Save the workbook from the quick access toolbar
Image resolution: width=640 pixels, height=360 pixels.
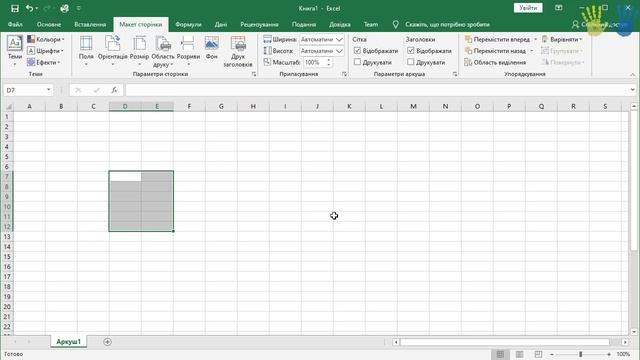tap(15, 8)
